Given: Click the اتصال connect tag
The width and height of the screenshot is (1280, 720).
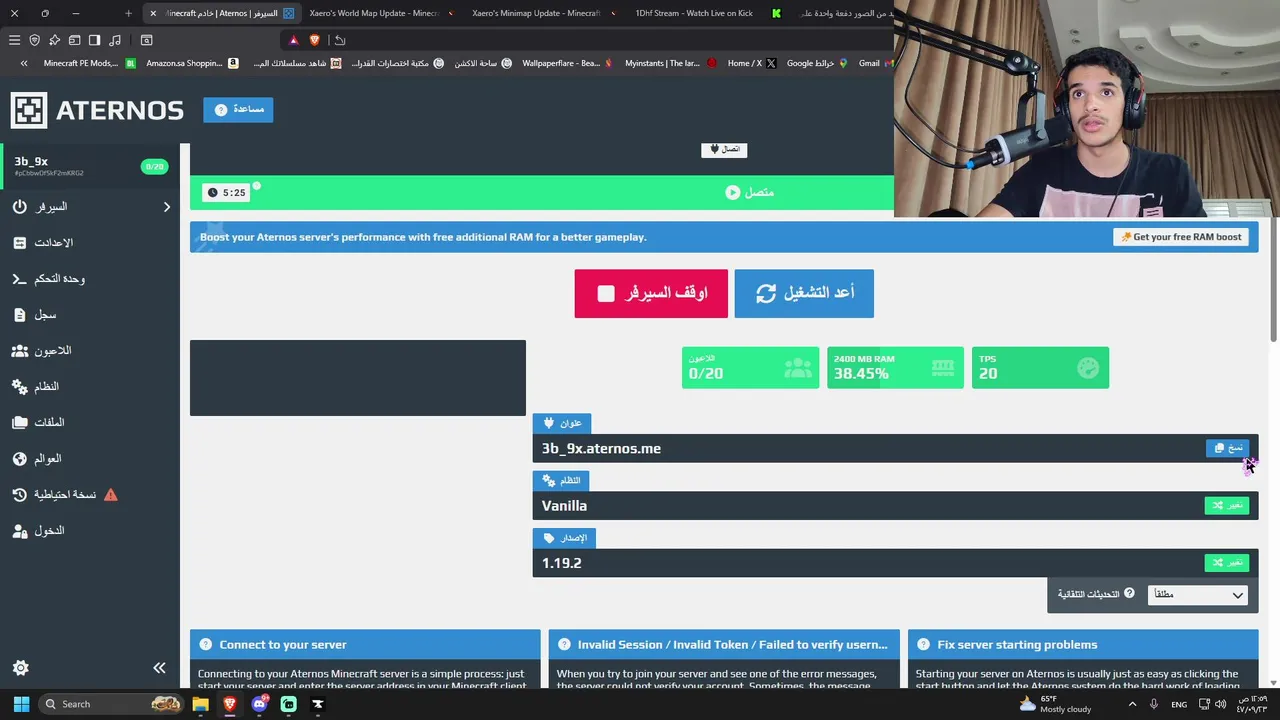Looking at the screenshot, I should (724, 149).
